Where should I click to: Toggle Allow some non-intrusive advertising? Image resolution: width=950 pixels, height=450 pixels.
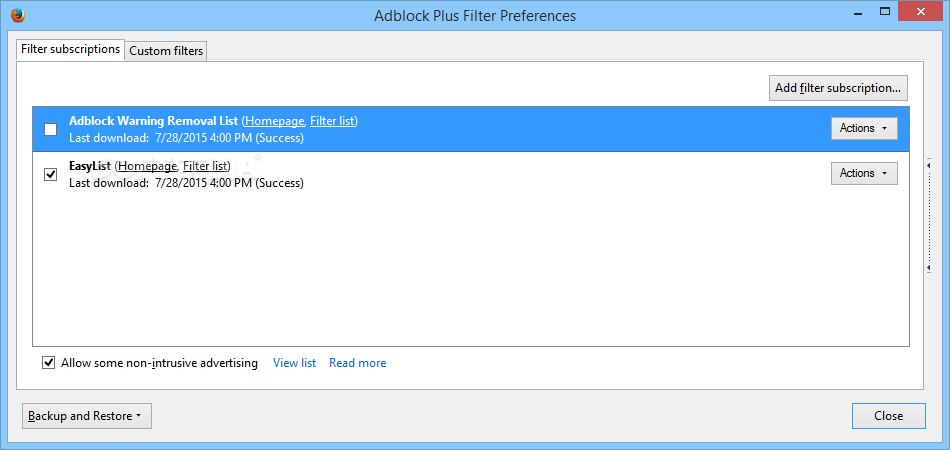tap(48, 363)
